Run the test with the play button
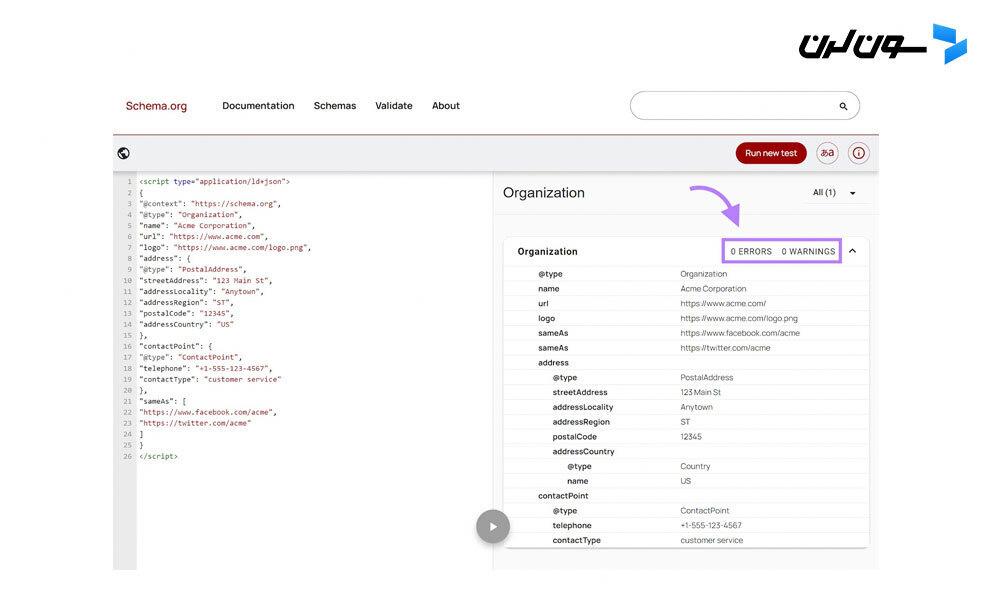 [493, 527]
